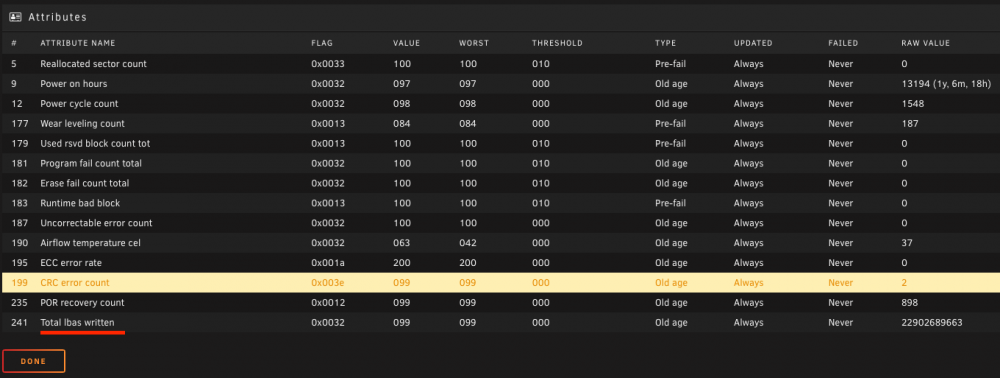Select the highlighted CRC error count row

click(500, 282)
